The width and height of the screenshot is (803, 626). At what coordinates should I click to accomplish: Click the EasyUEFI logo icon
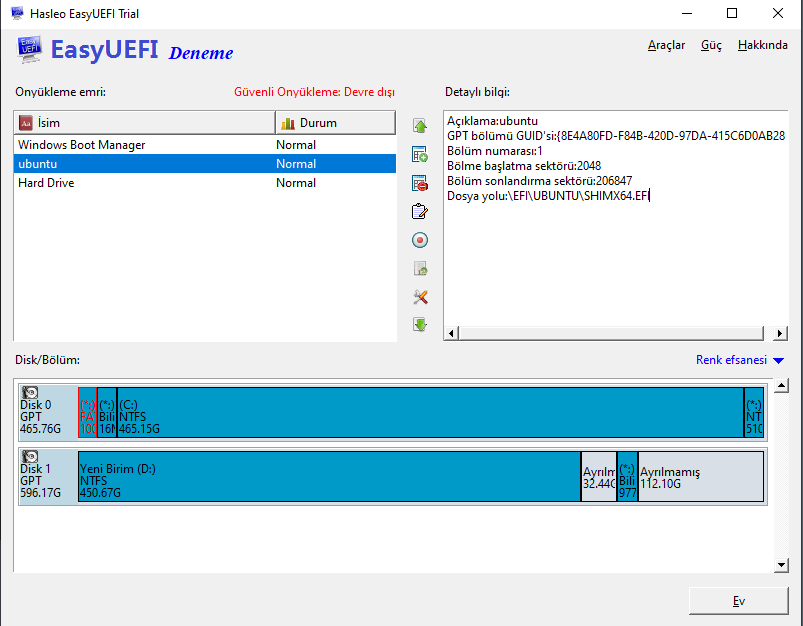[x=29, y=50]
